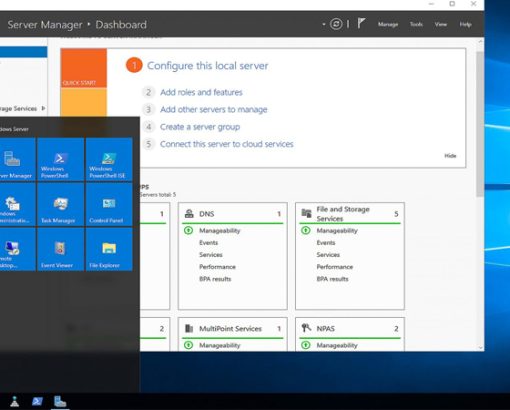Click the dashboard vertical scrollbar thumb
This screenshot has height=410, width=510.
[480, 124]
